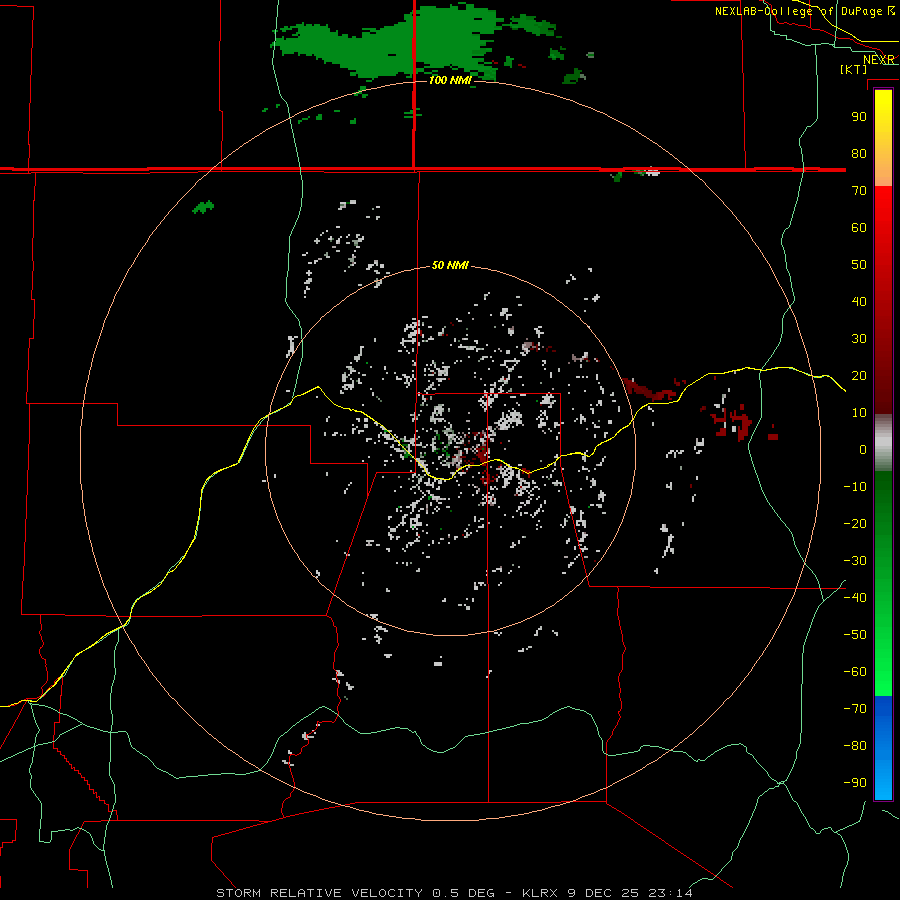Click the 50 value on velocity scale

tap(859, 265)
